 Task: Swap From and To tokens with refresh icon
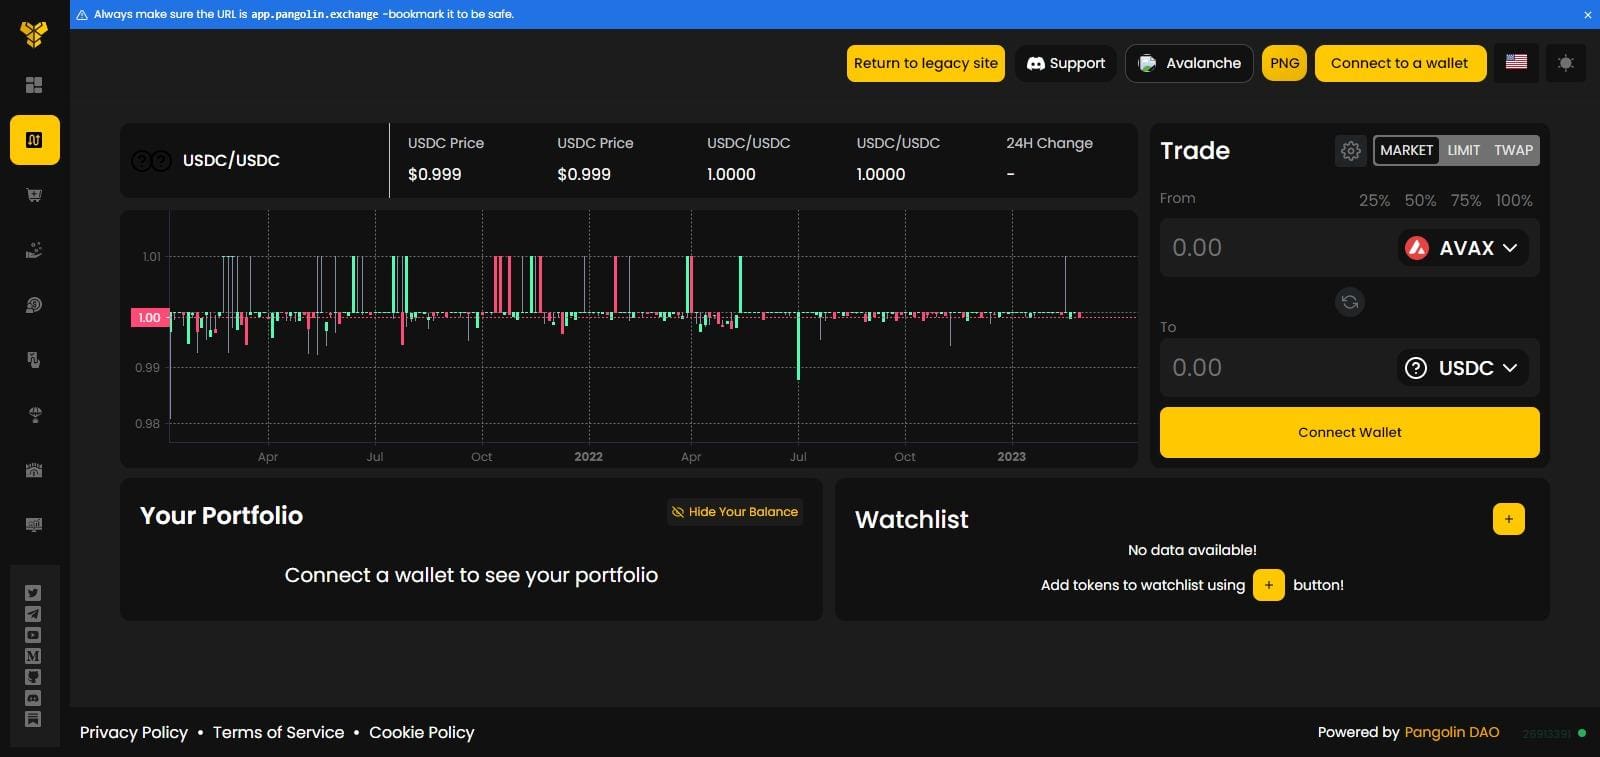pyautogui.click(x=1350, y=302)
